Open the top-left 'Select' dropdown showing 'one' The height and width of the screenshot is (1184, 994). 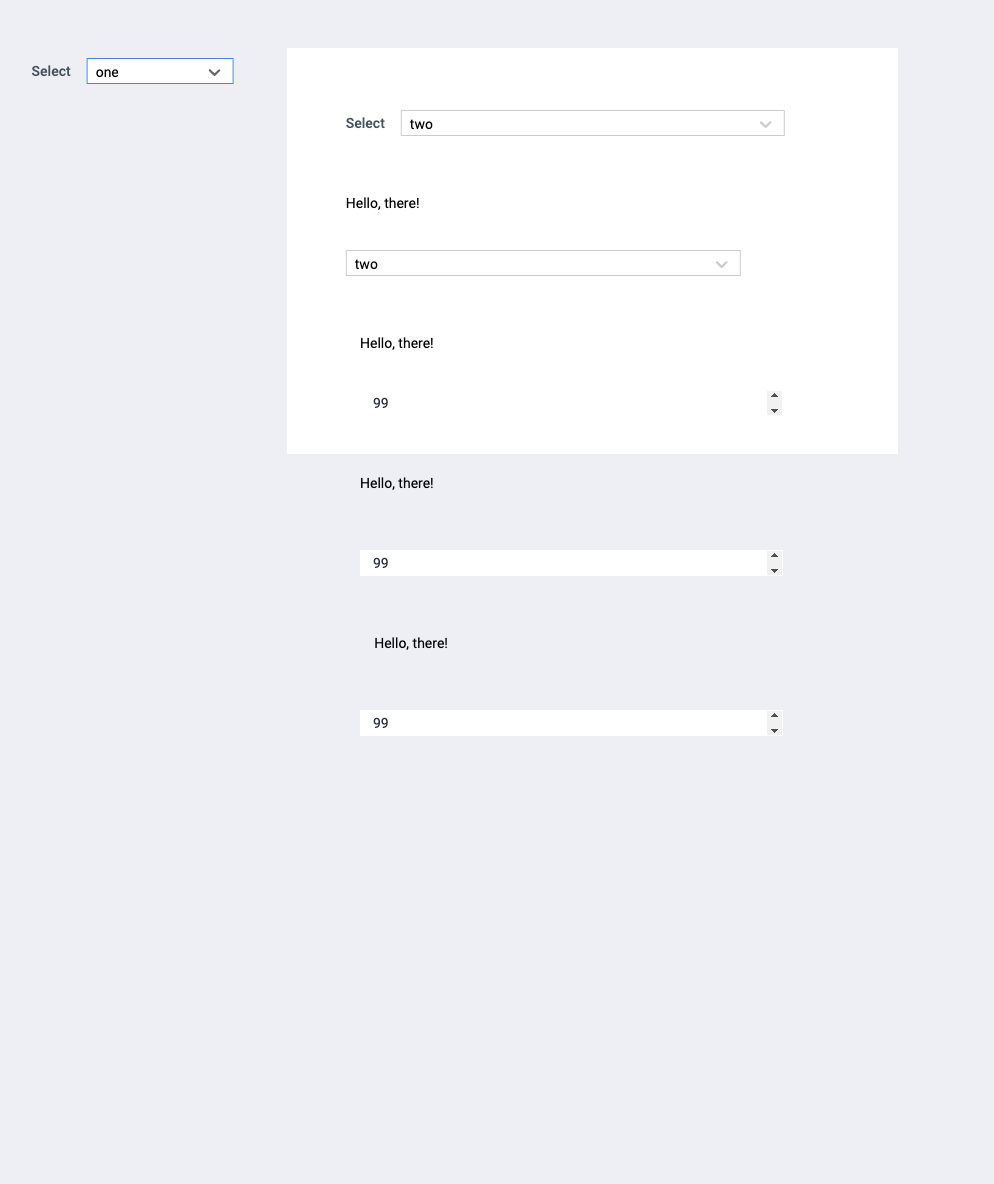click(x=150, y=71)
